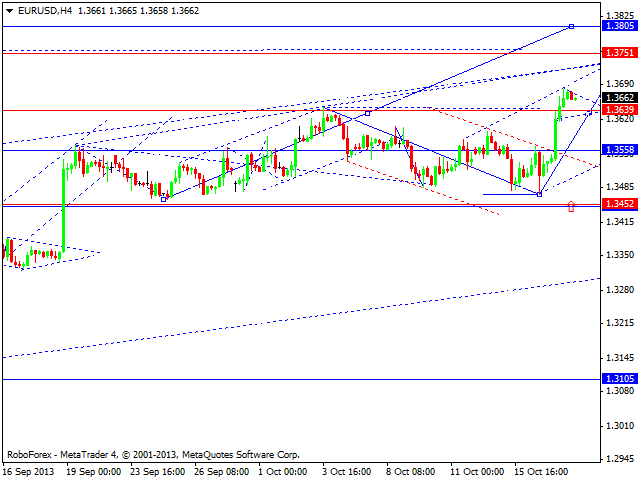Select the 1.3105 blue price label

pos(620,379)
